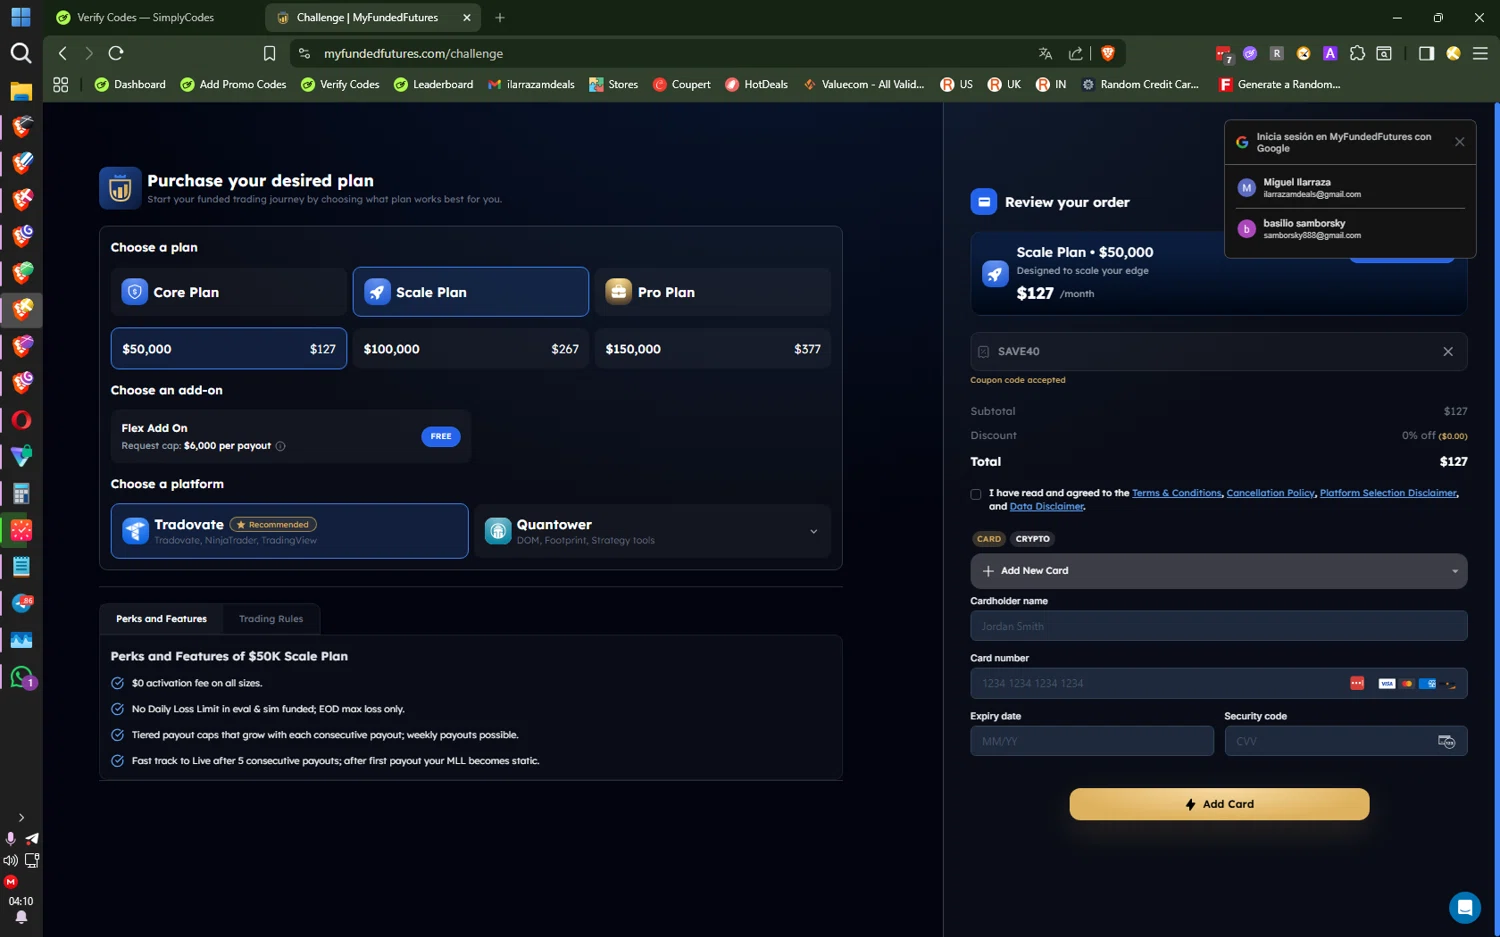Screen dimensions: 1500x937
Task: Switch to the Perks and Features tab
Action: tap(161, 619)
